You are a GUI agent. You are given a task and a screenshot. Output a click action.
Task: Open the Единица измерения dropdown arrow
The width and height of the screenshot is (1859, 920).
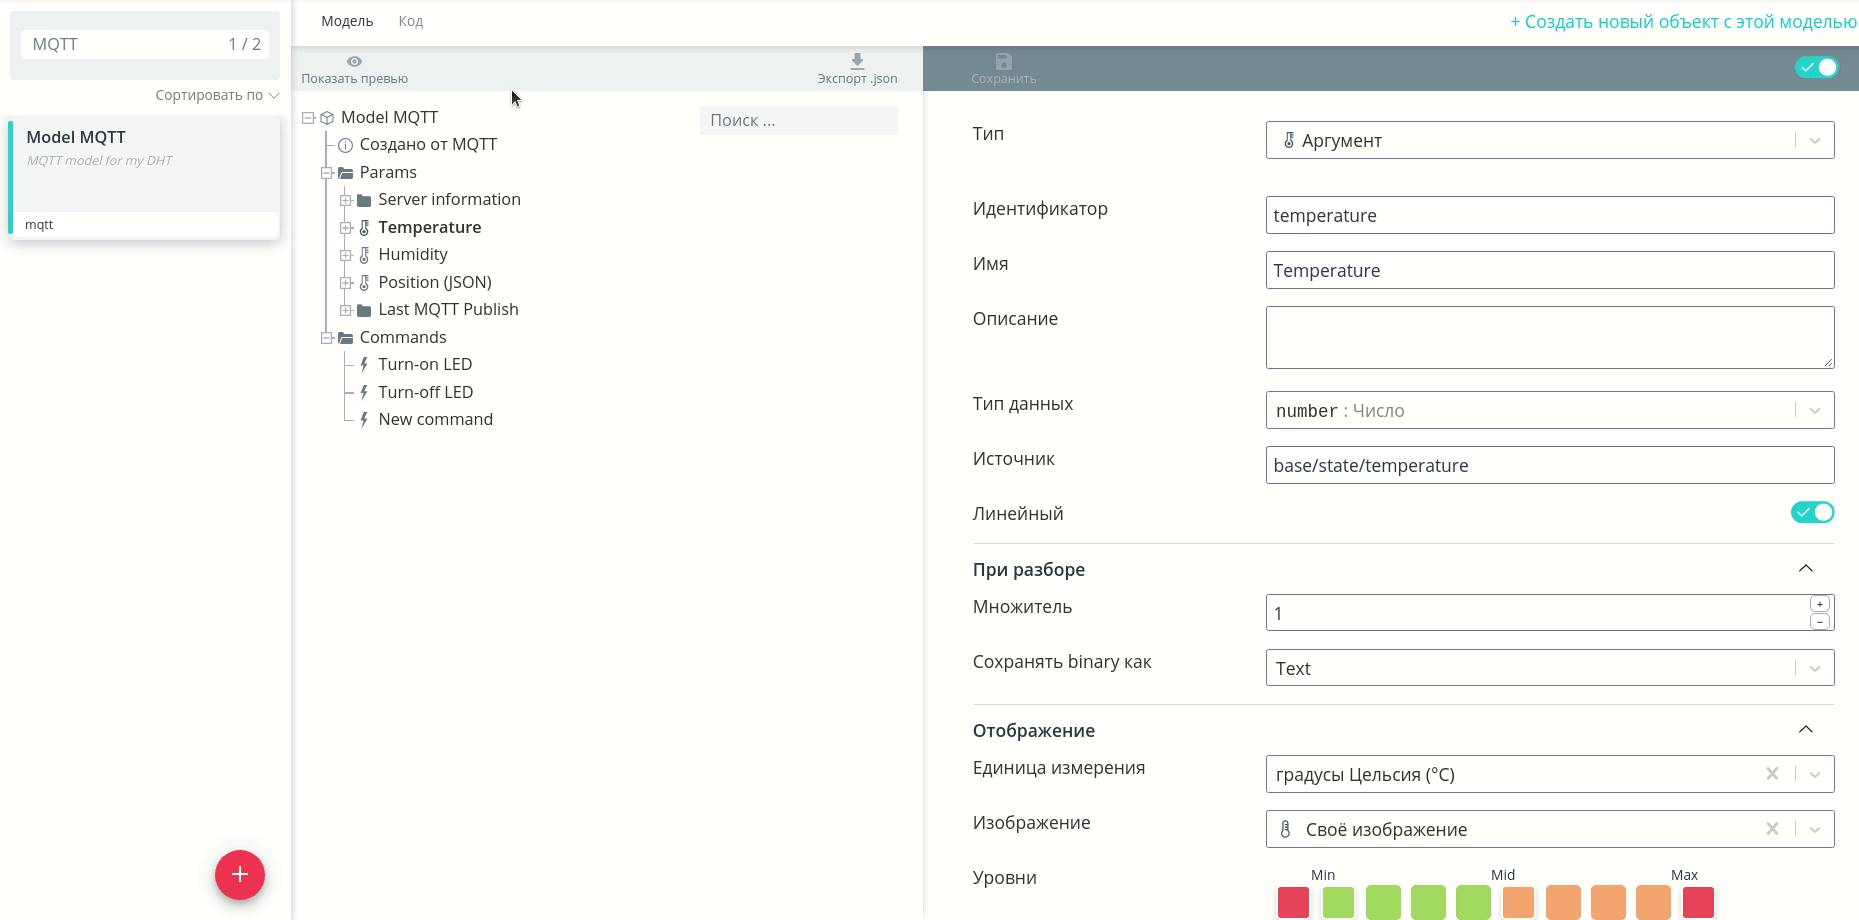tap(1815, 774)
